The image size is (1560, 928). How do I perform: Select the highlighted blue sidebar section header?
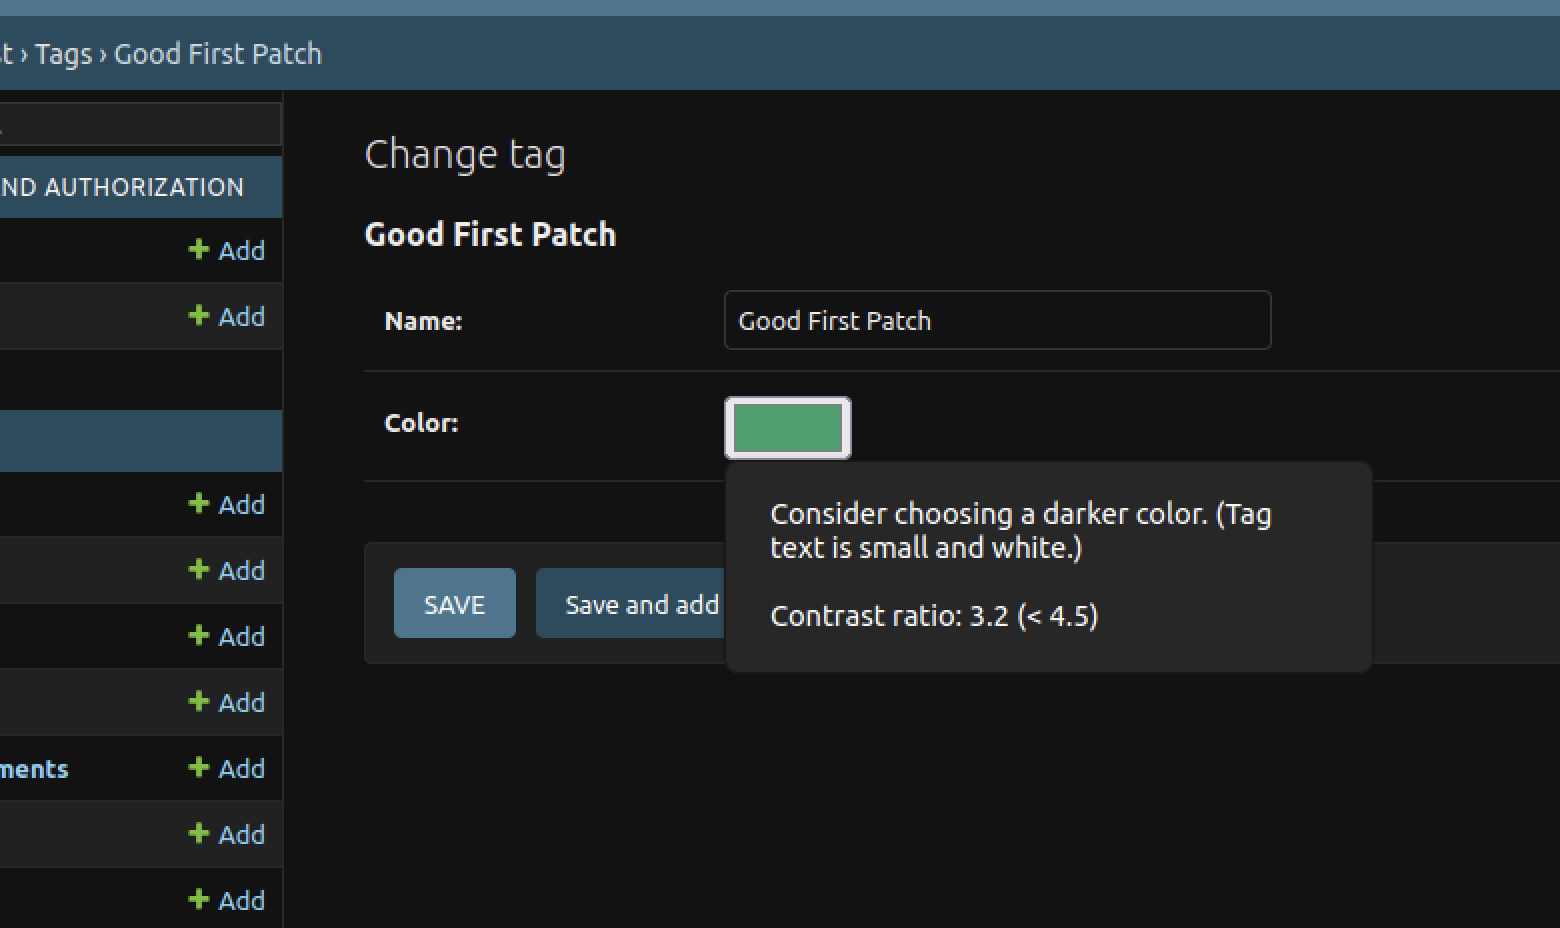click(x=141, y=440)
